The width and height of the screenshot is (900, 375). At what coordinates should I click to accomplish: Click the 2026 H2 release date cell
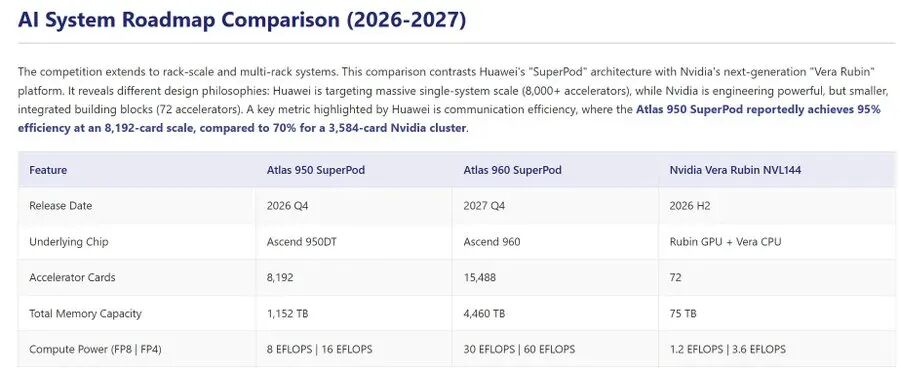[x=689, y=206]
